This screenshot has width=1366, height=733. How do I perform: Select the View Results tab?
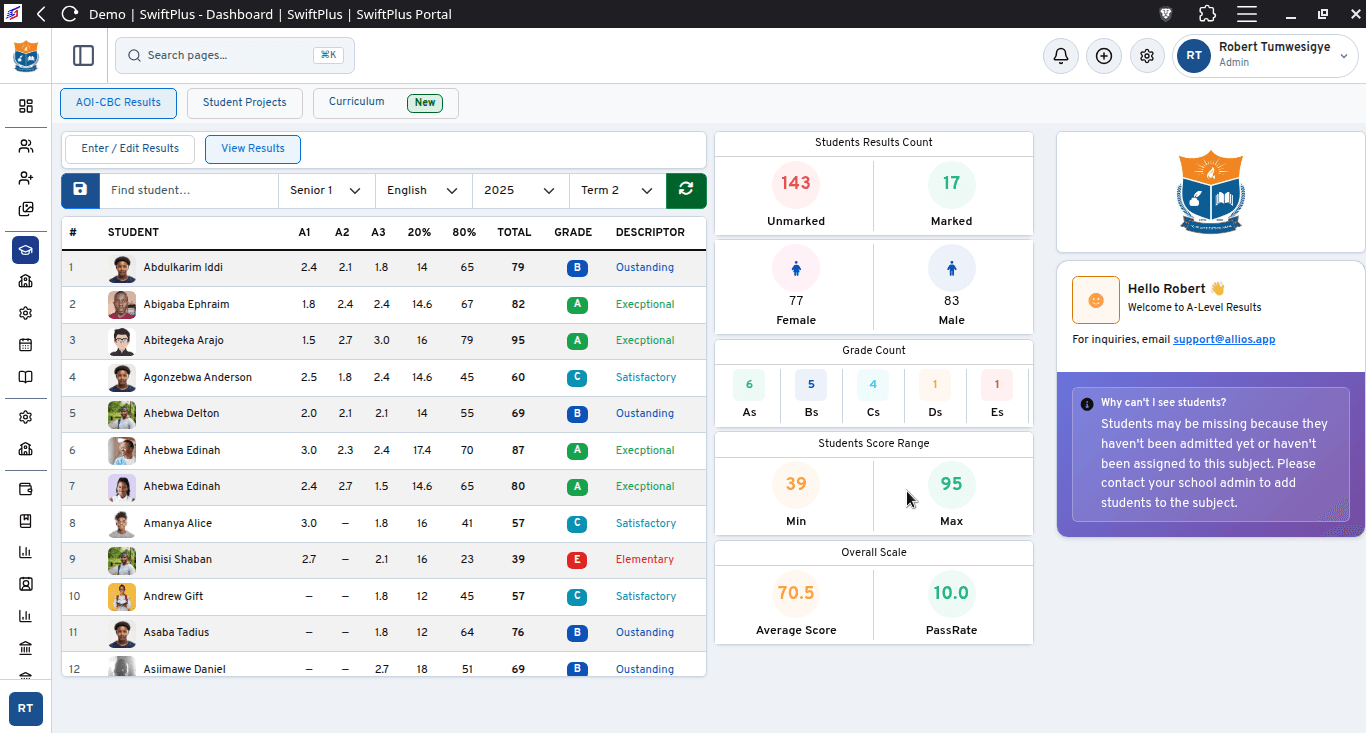(x=253, y=149)
